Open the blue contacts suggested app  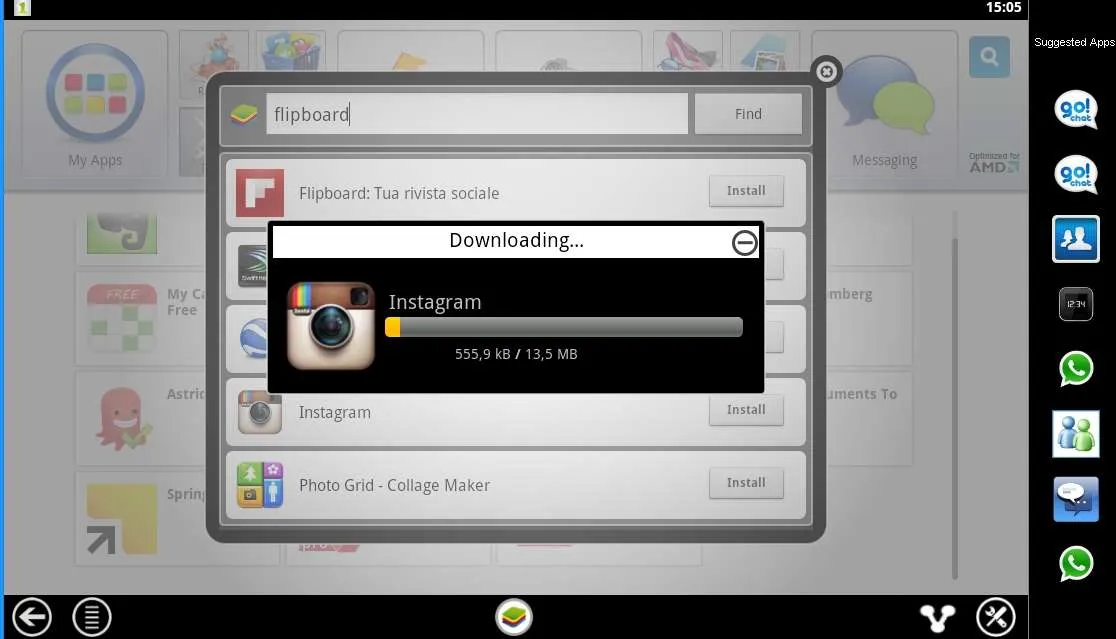point(1075,239)
